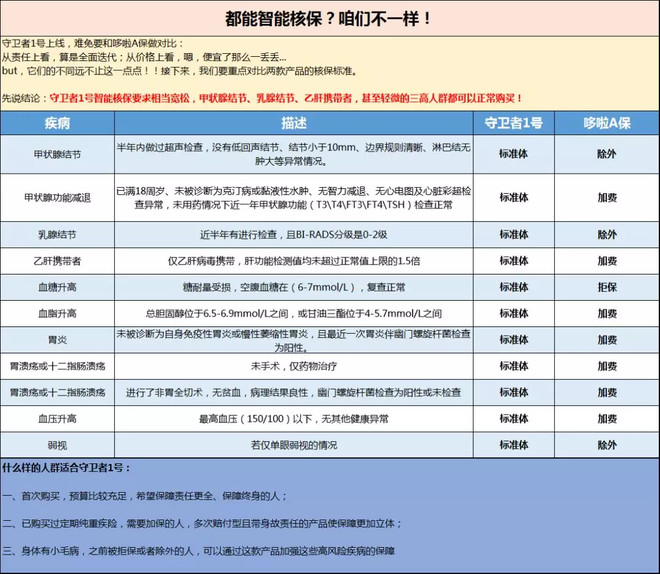
Task: Select "标准体" in the 非胃全切术 row
Action: (x=514, y=392)
